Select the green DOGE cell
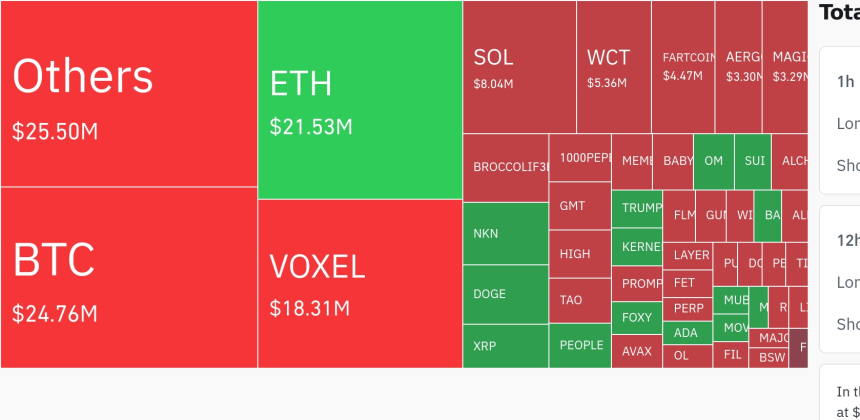 [505, 294]
